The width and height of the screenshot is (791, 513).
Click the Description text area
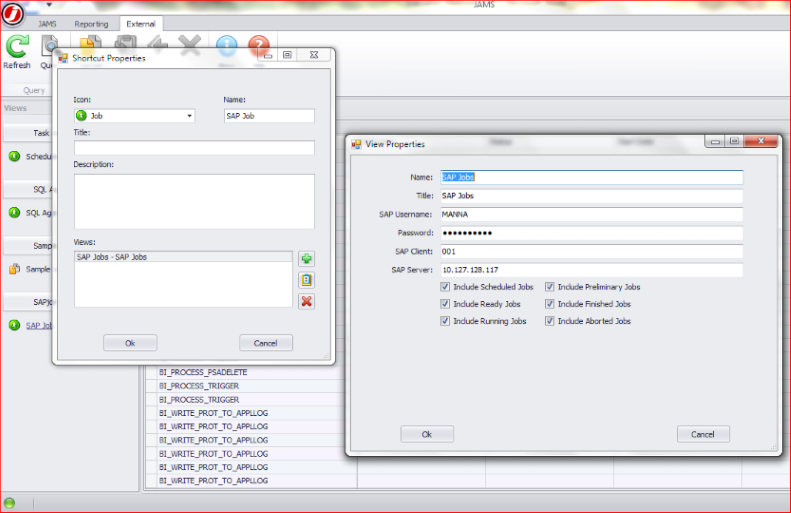tap(194, 202)
